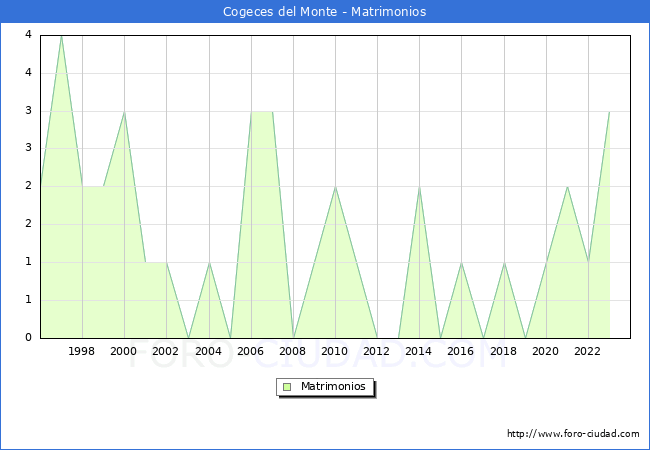
Task: Select the 2002 x-axis label
Action: (x=166, y=351)
